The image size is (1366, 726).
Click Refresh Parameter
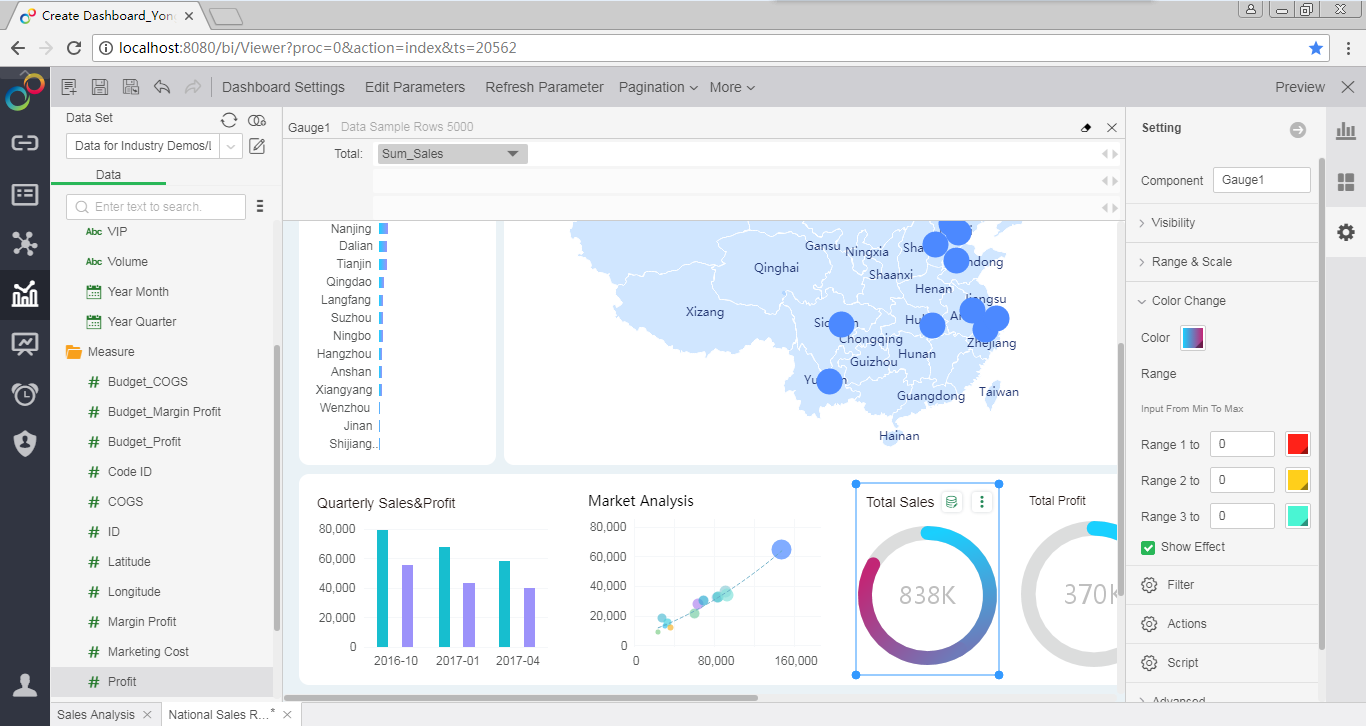(x=544, y=87)
